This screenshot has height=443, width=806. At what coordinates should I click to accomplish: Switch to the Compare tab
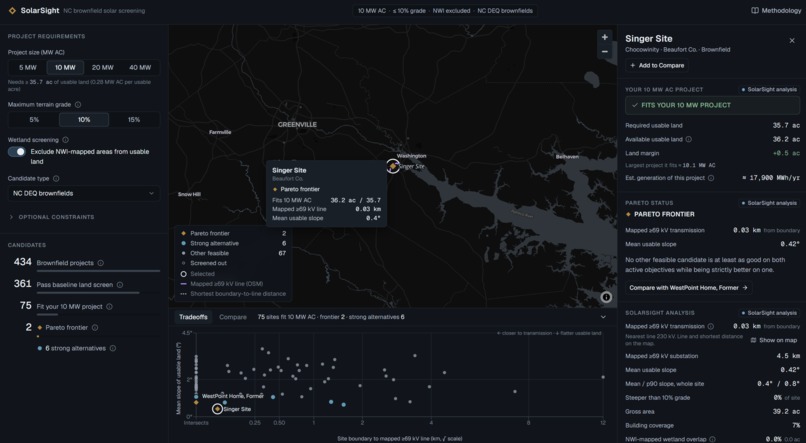(233, 317)
